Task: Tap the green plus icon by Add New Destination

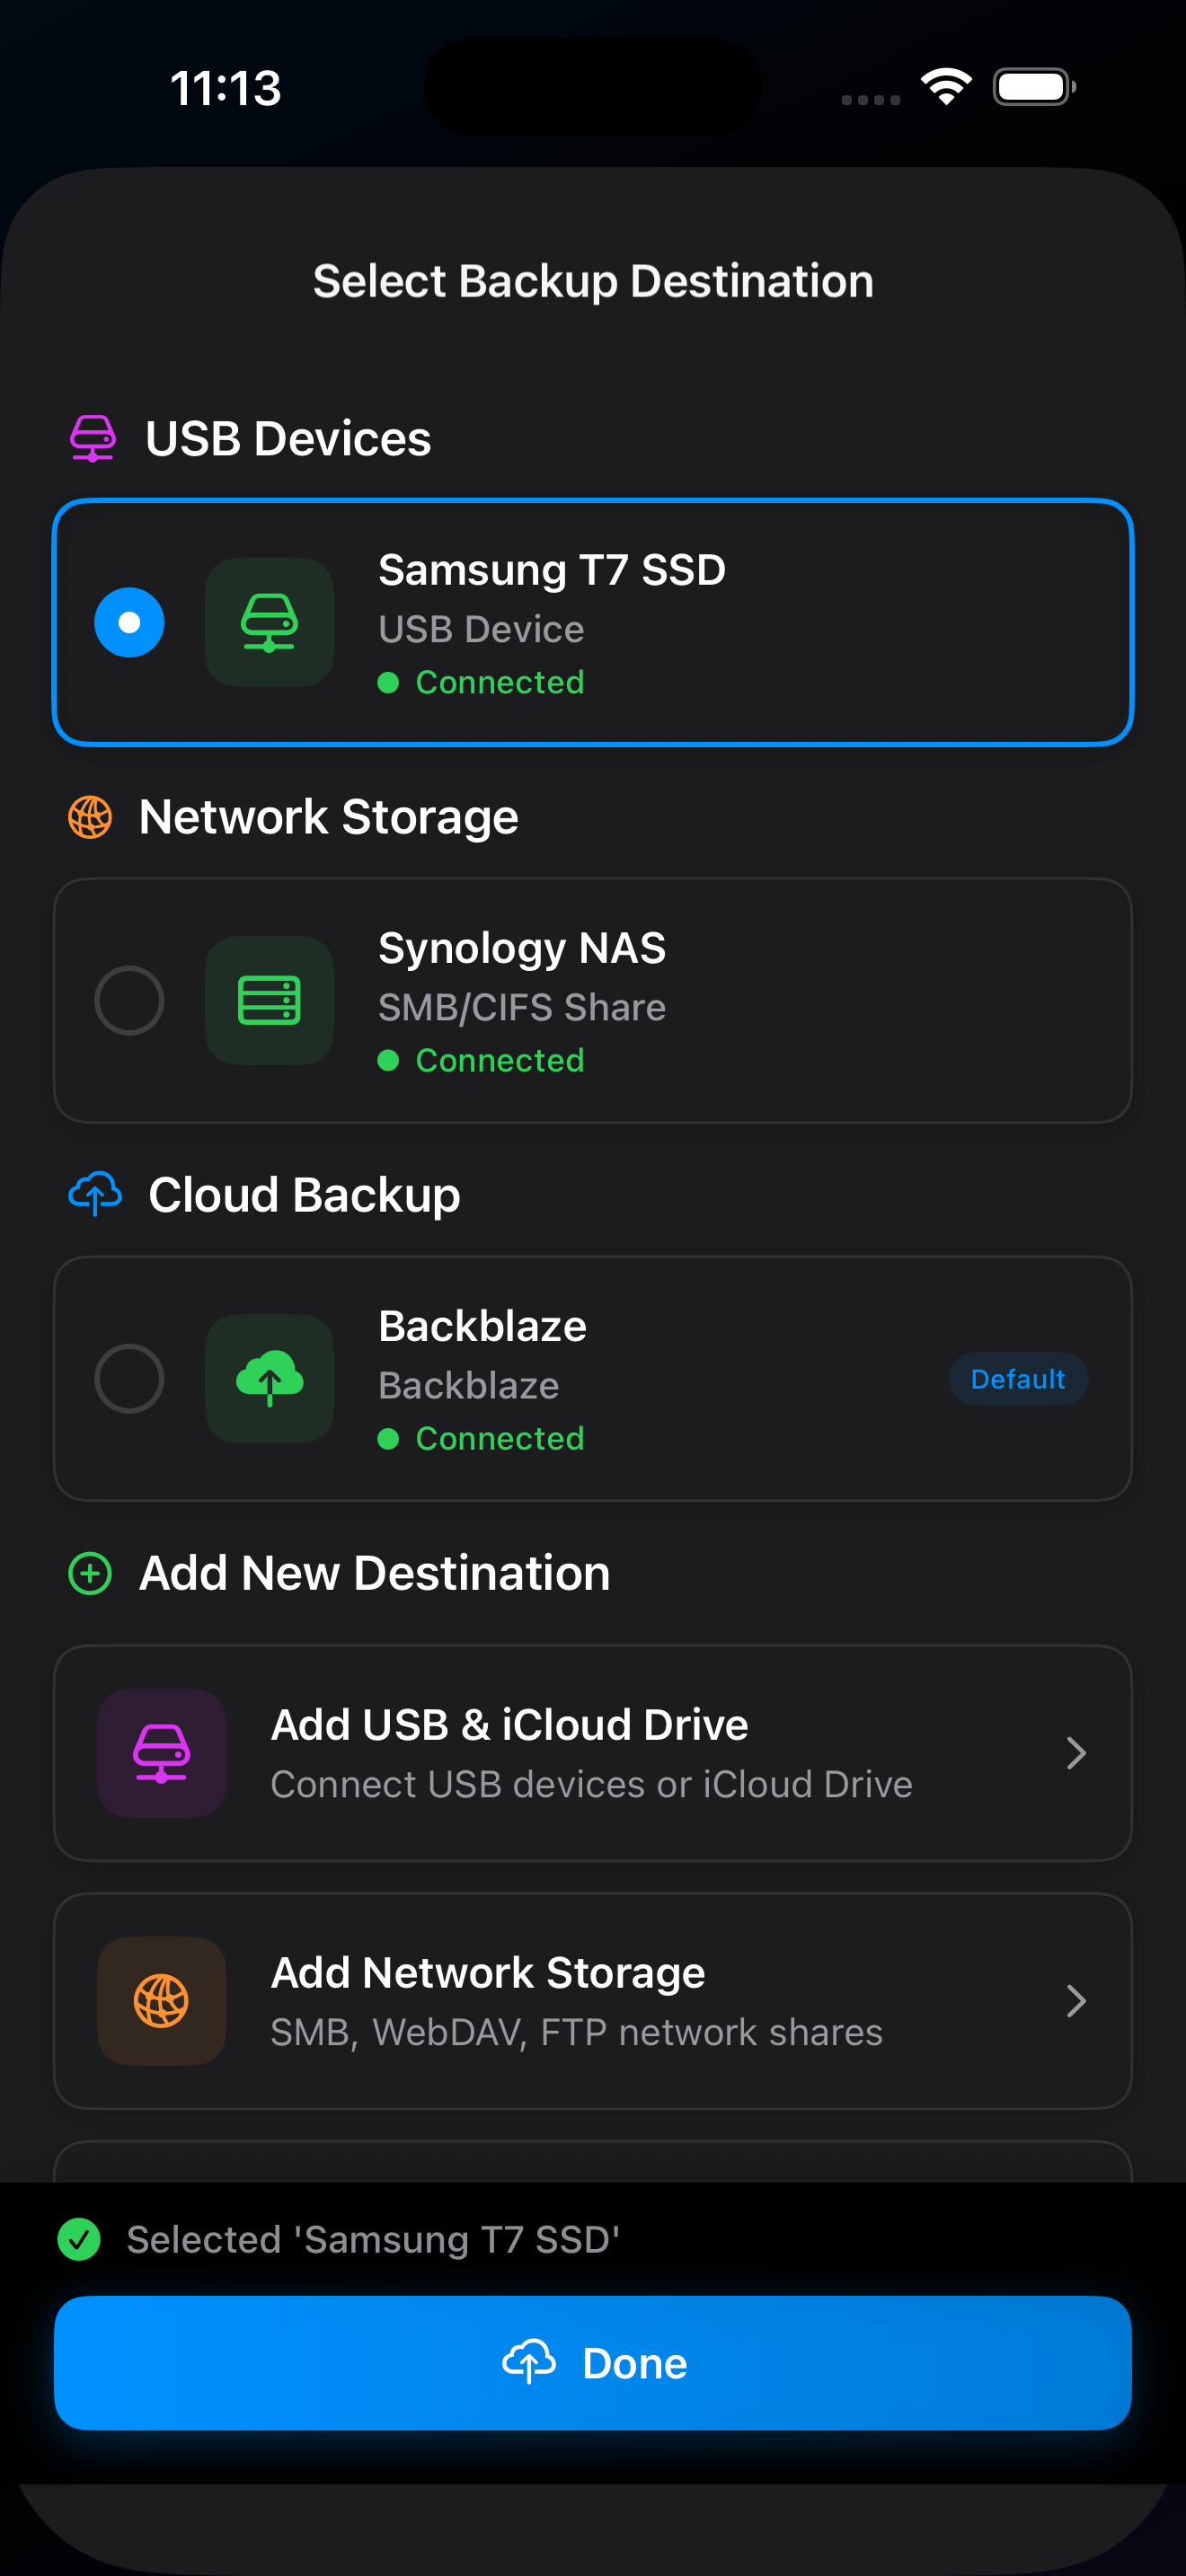Action: click(x=90, y=1573)
